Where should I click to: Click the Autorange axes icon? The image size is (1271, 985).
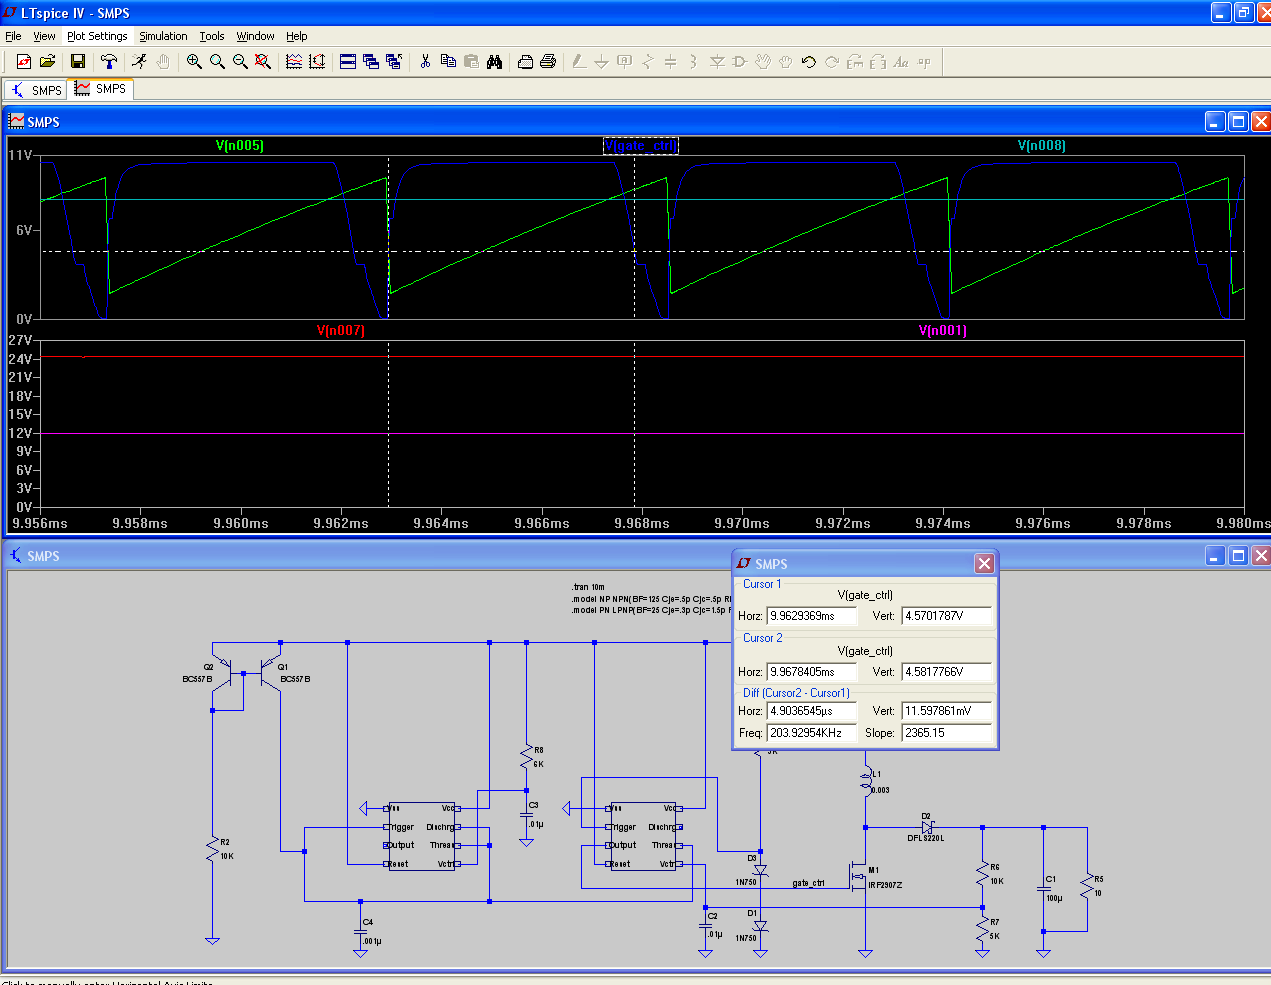point(317,62)
